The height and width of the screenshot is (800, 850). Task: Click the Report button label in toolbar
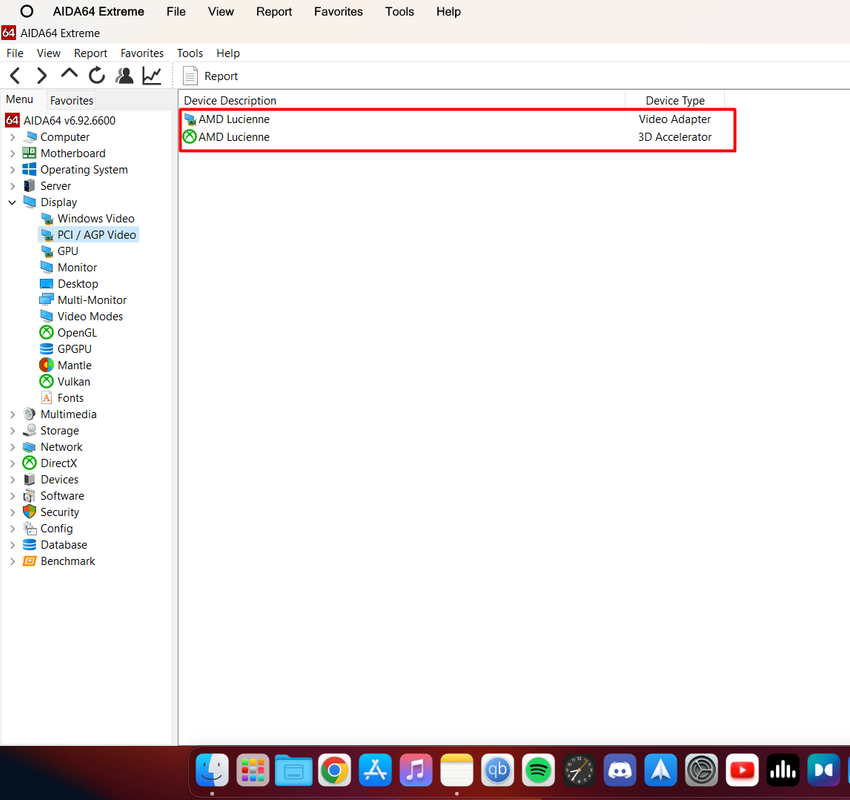pos(221,76)
